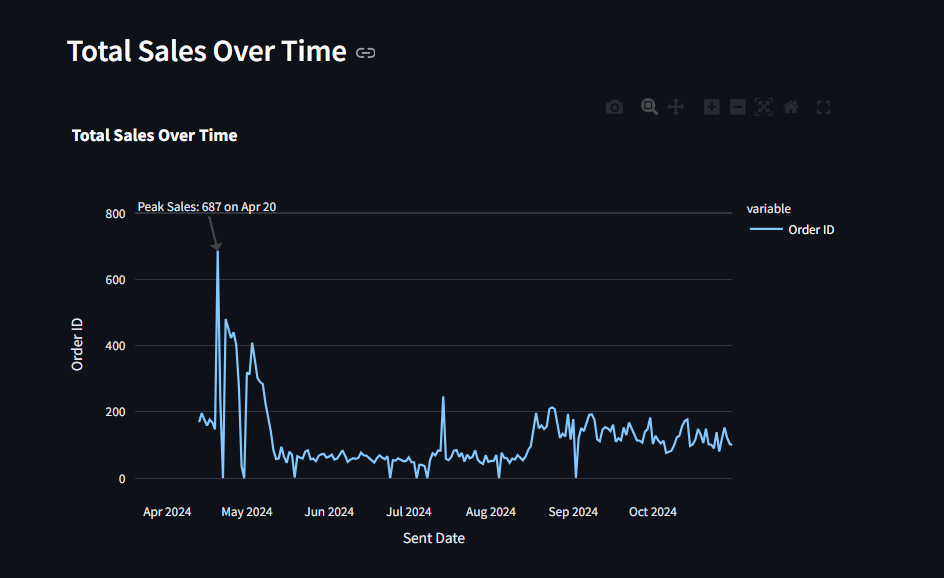Click the Apr 2024 axis label

pyautogui.click(x=167, y=512)
